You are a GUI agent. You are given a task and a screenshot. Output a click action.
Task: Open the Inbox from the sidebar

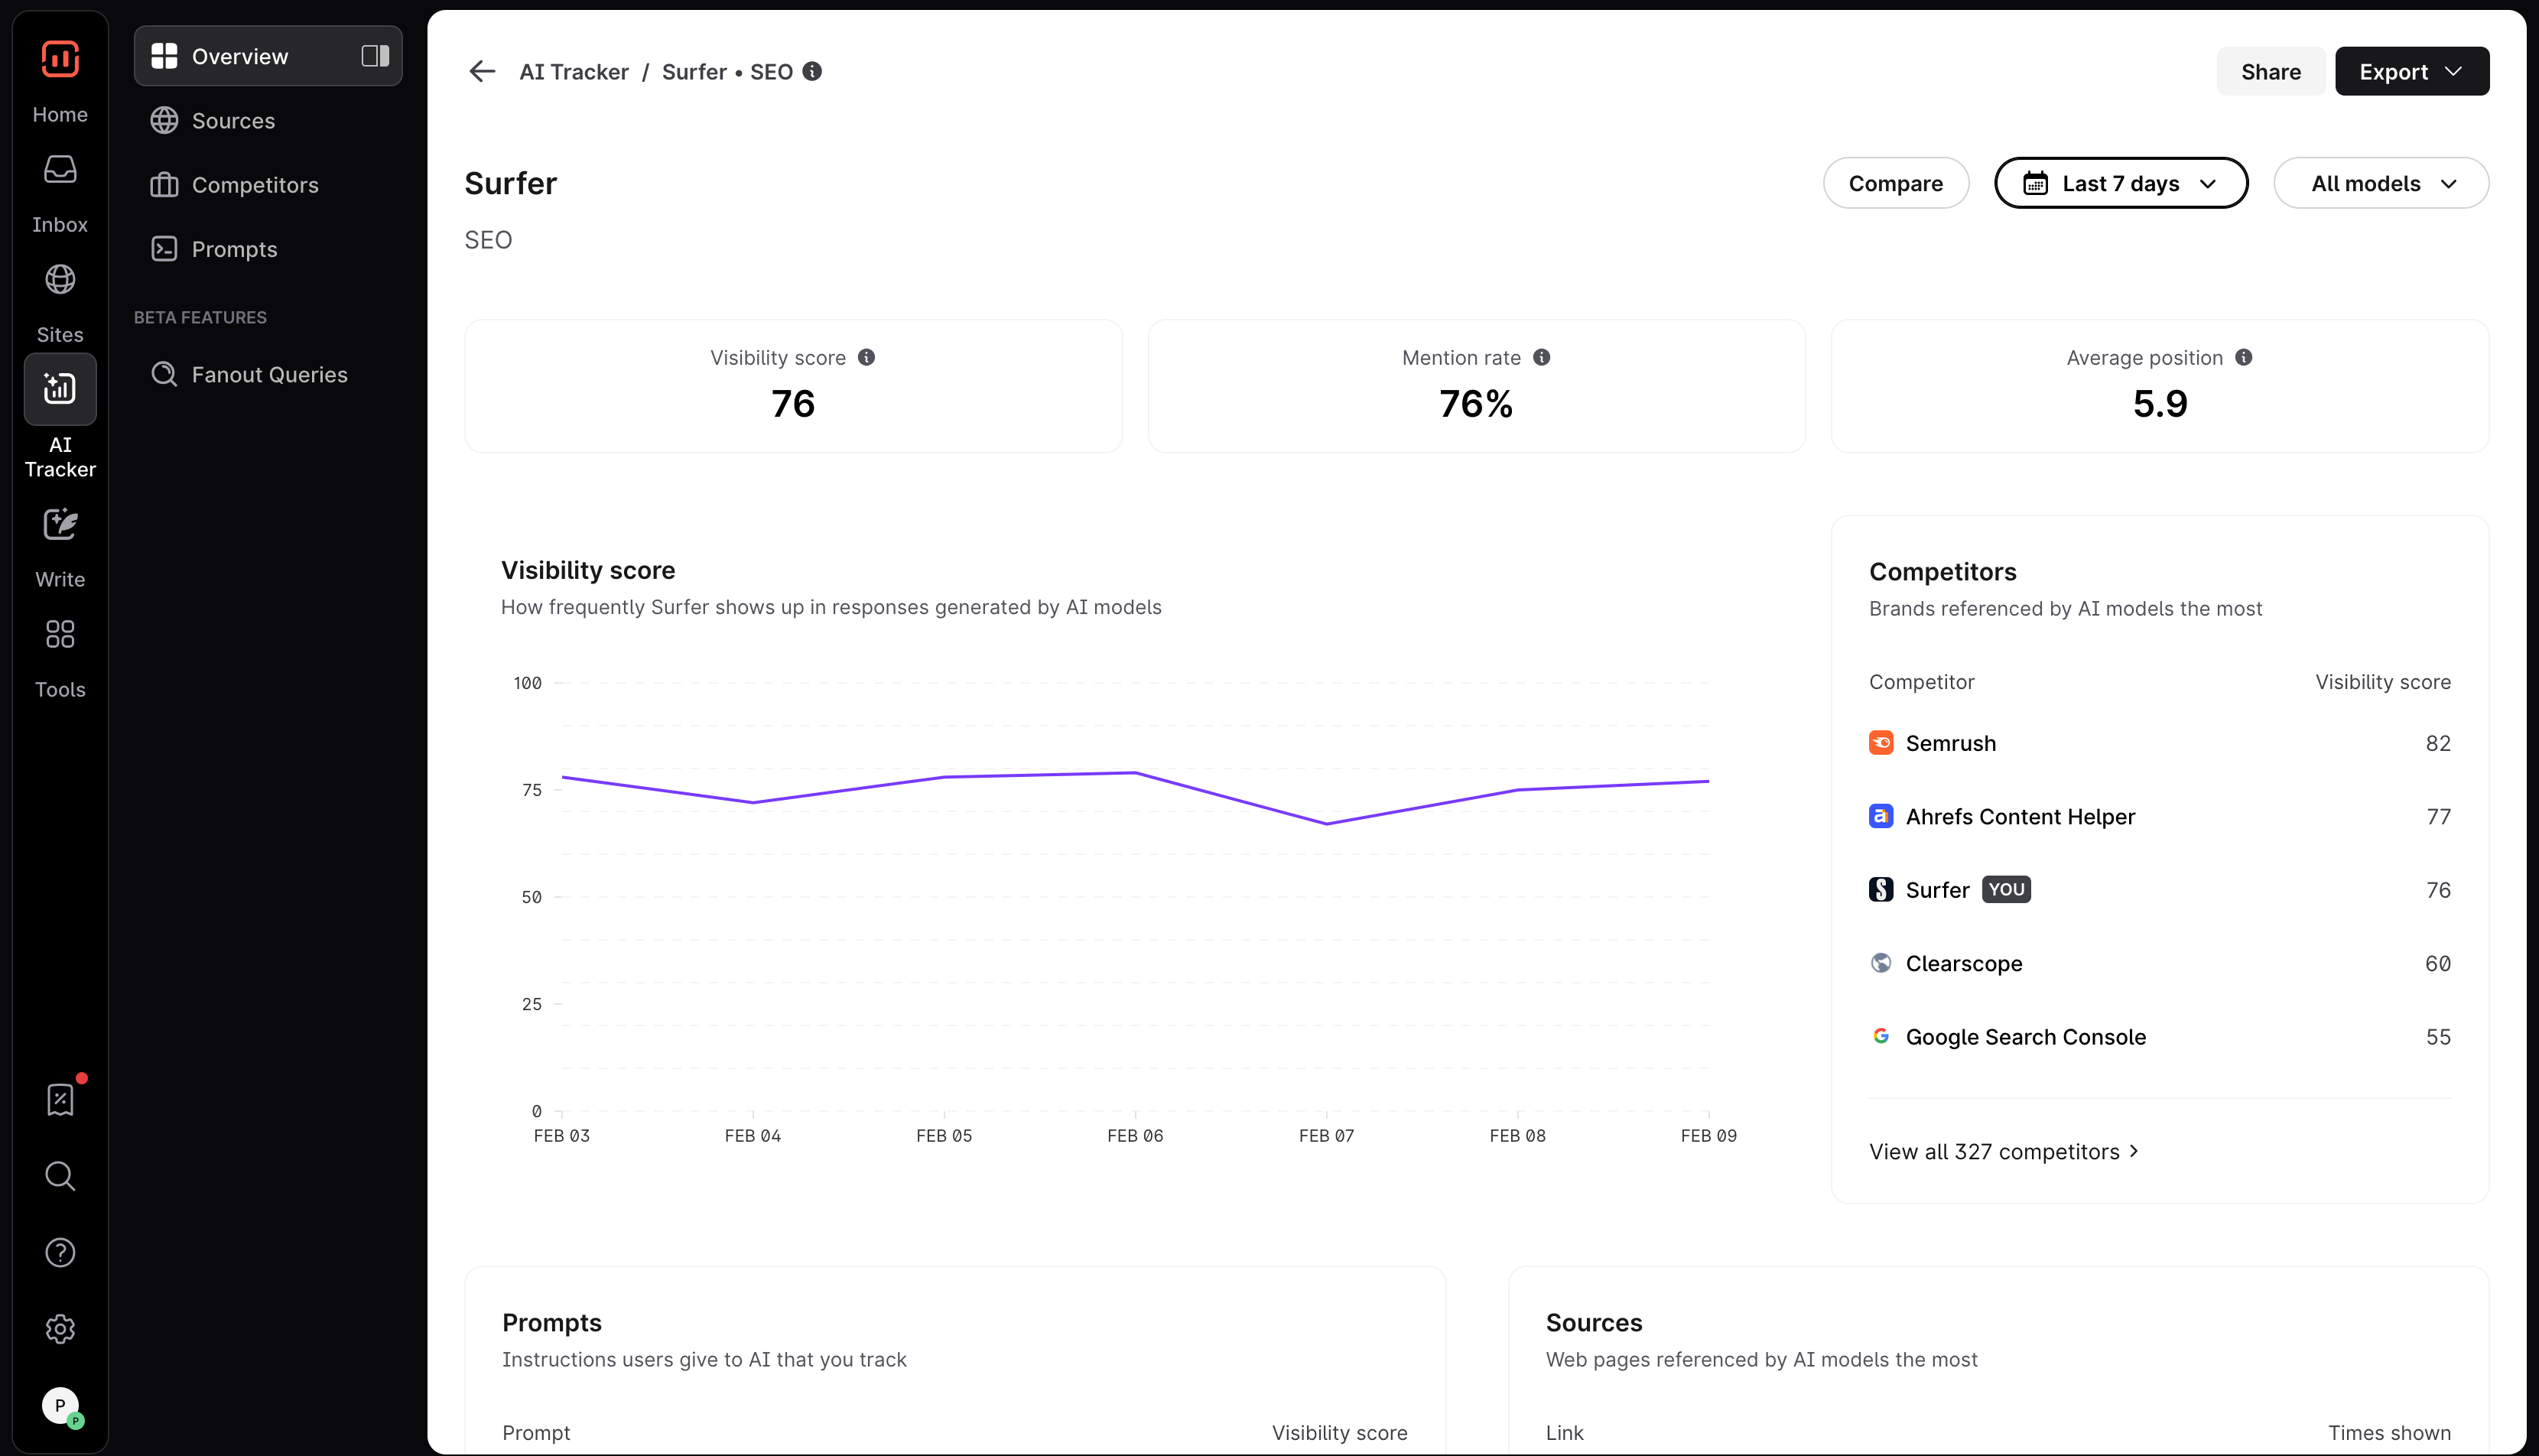60,170
